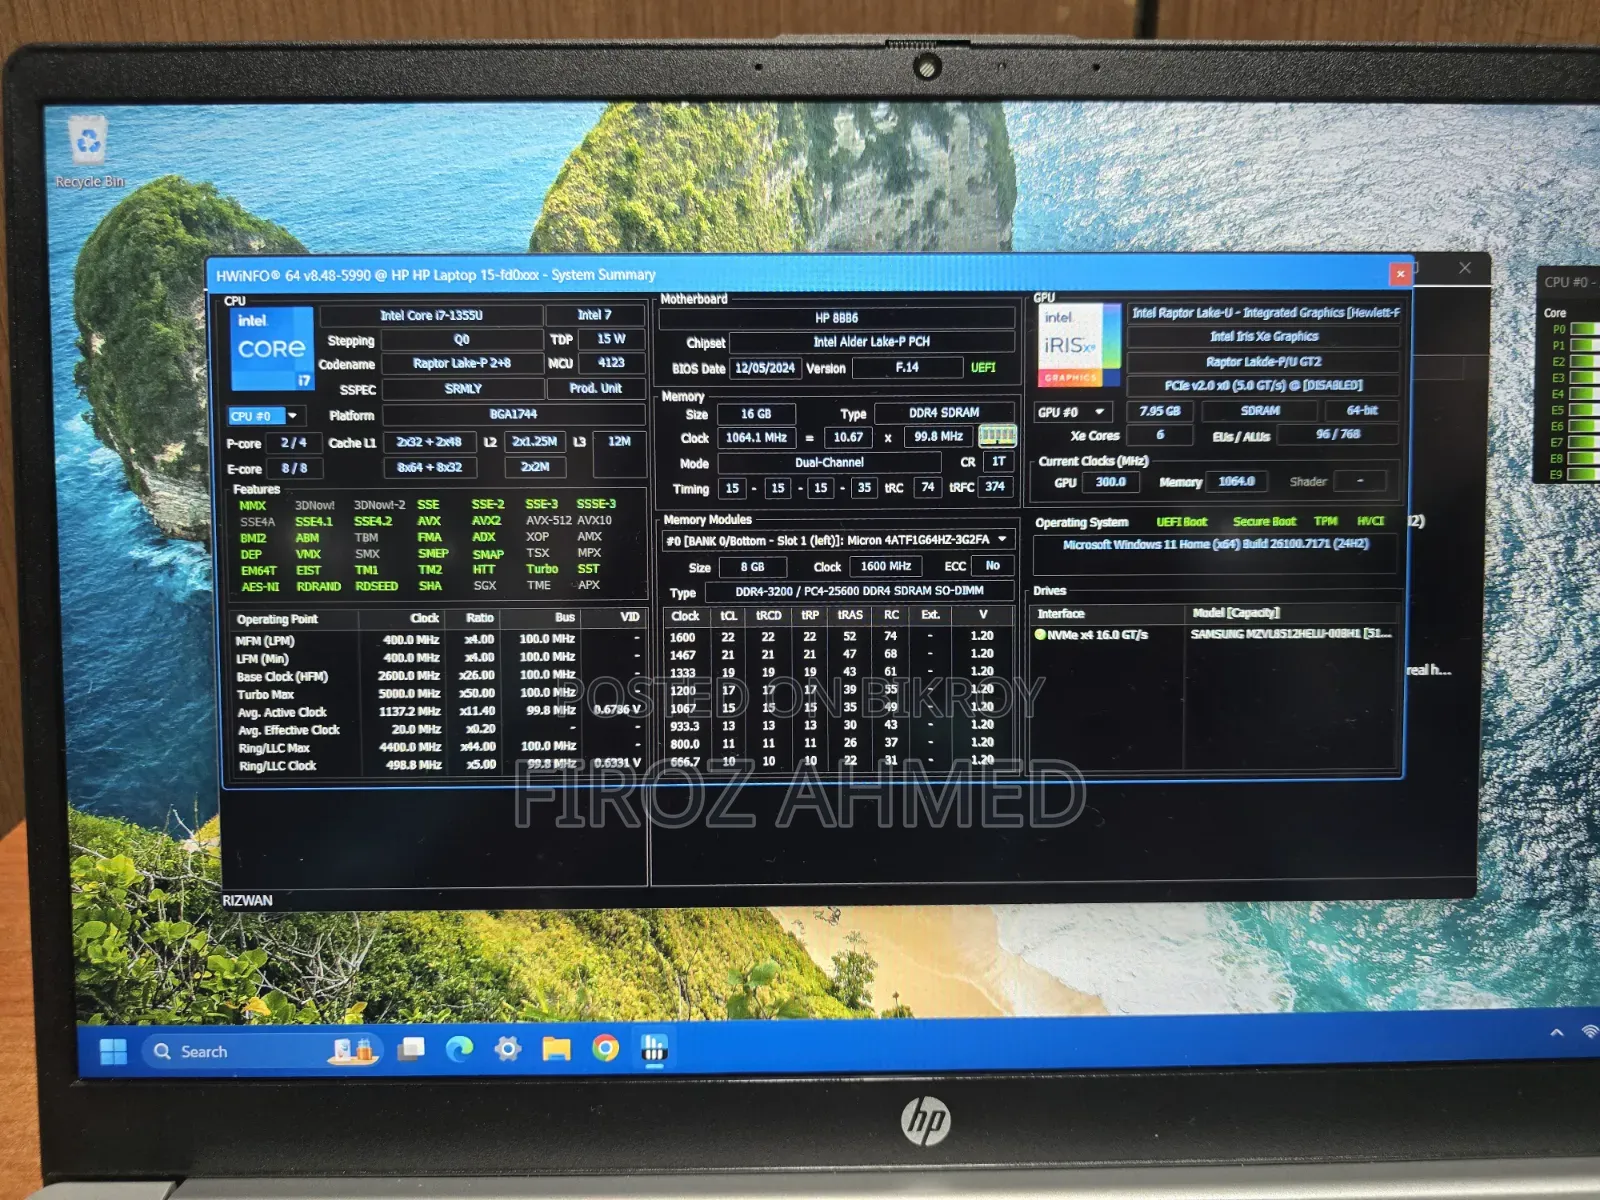Click the HVCI label
The image size is (1600, 1200).
(1370, 521)
